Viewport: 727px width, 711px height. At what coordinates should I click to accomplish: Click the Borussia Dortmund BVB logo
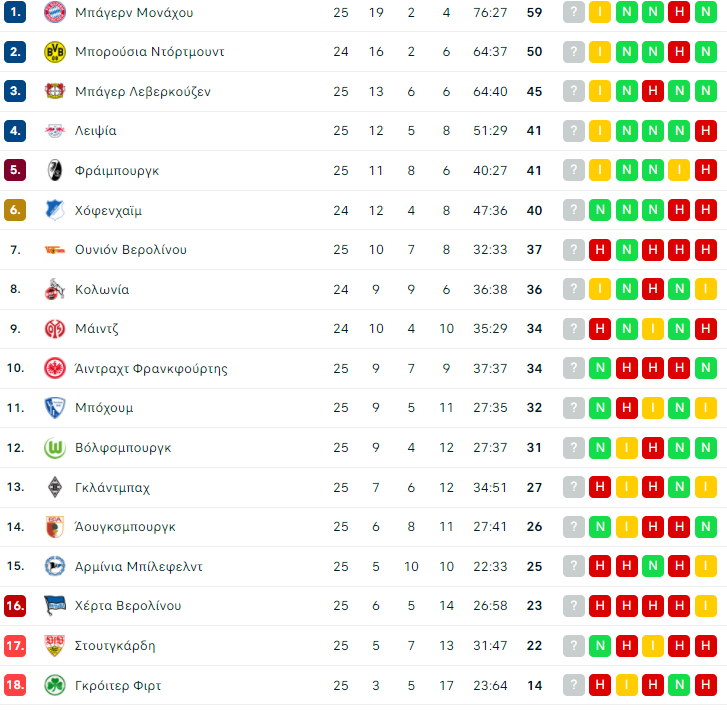tap(55, 51)
